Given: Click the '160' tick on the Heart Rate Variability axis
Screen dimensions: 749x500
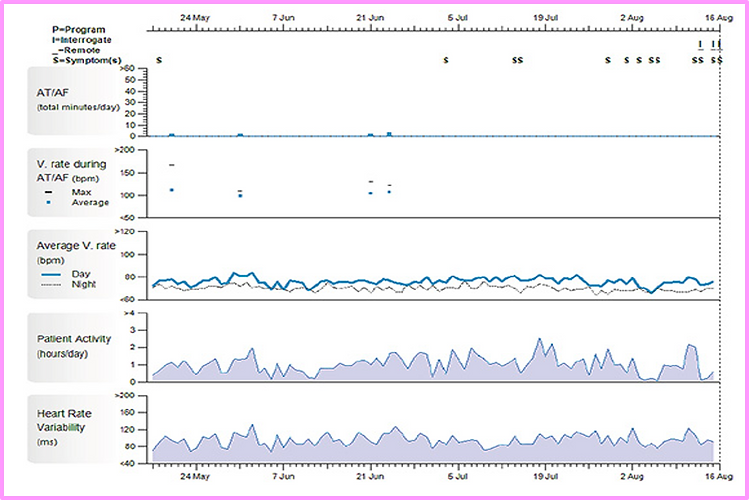Looking at the screenshot, I should [128, 413].
